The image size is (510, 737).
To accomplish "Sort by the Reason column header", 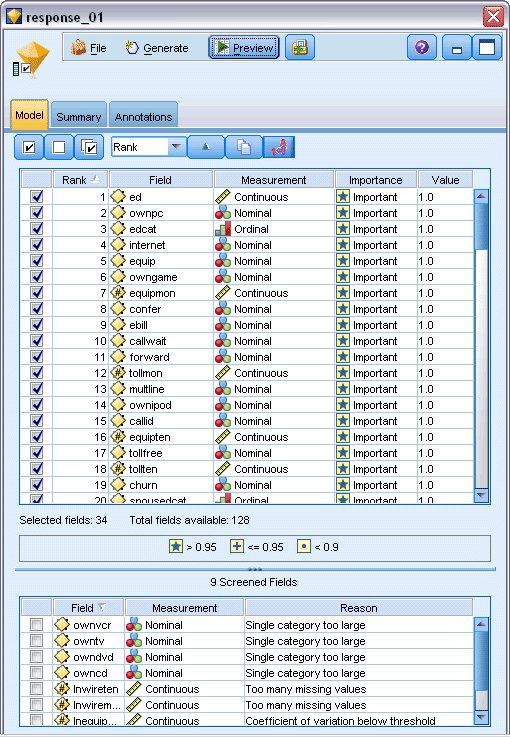I will coord(359,608).
